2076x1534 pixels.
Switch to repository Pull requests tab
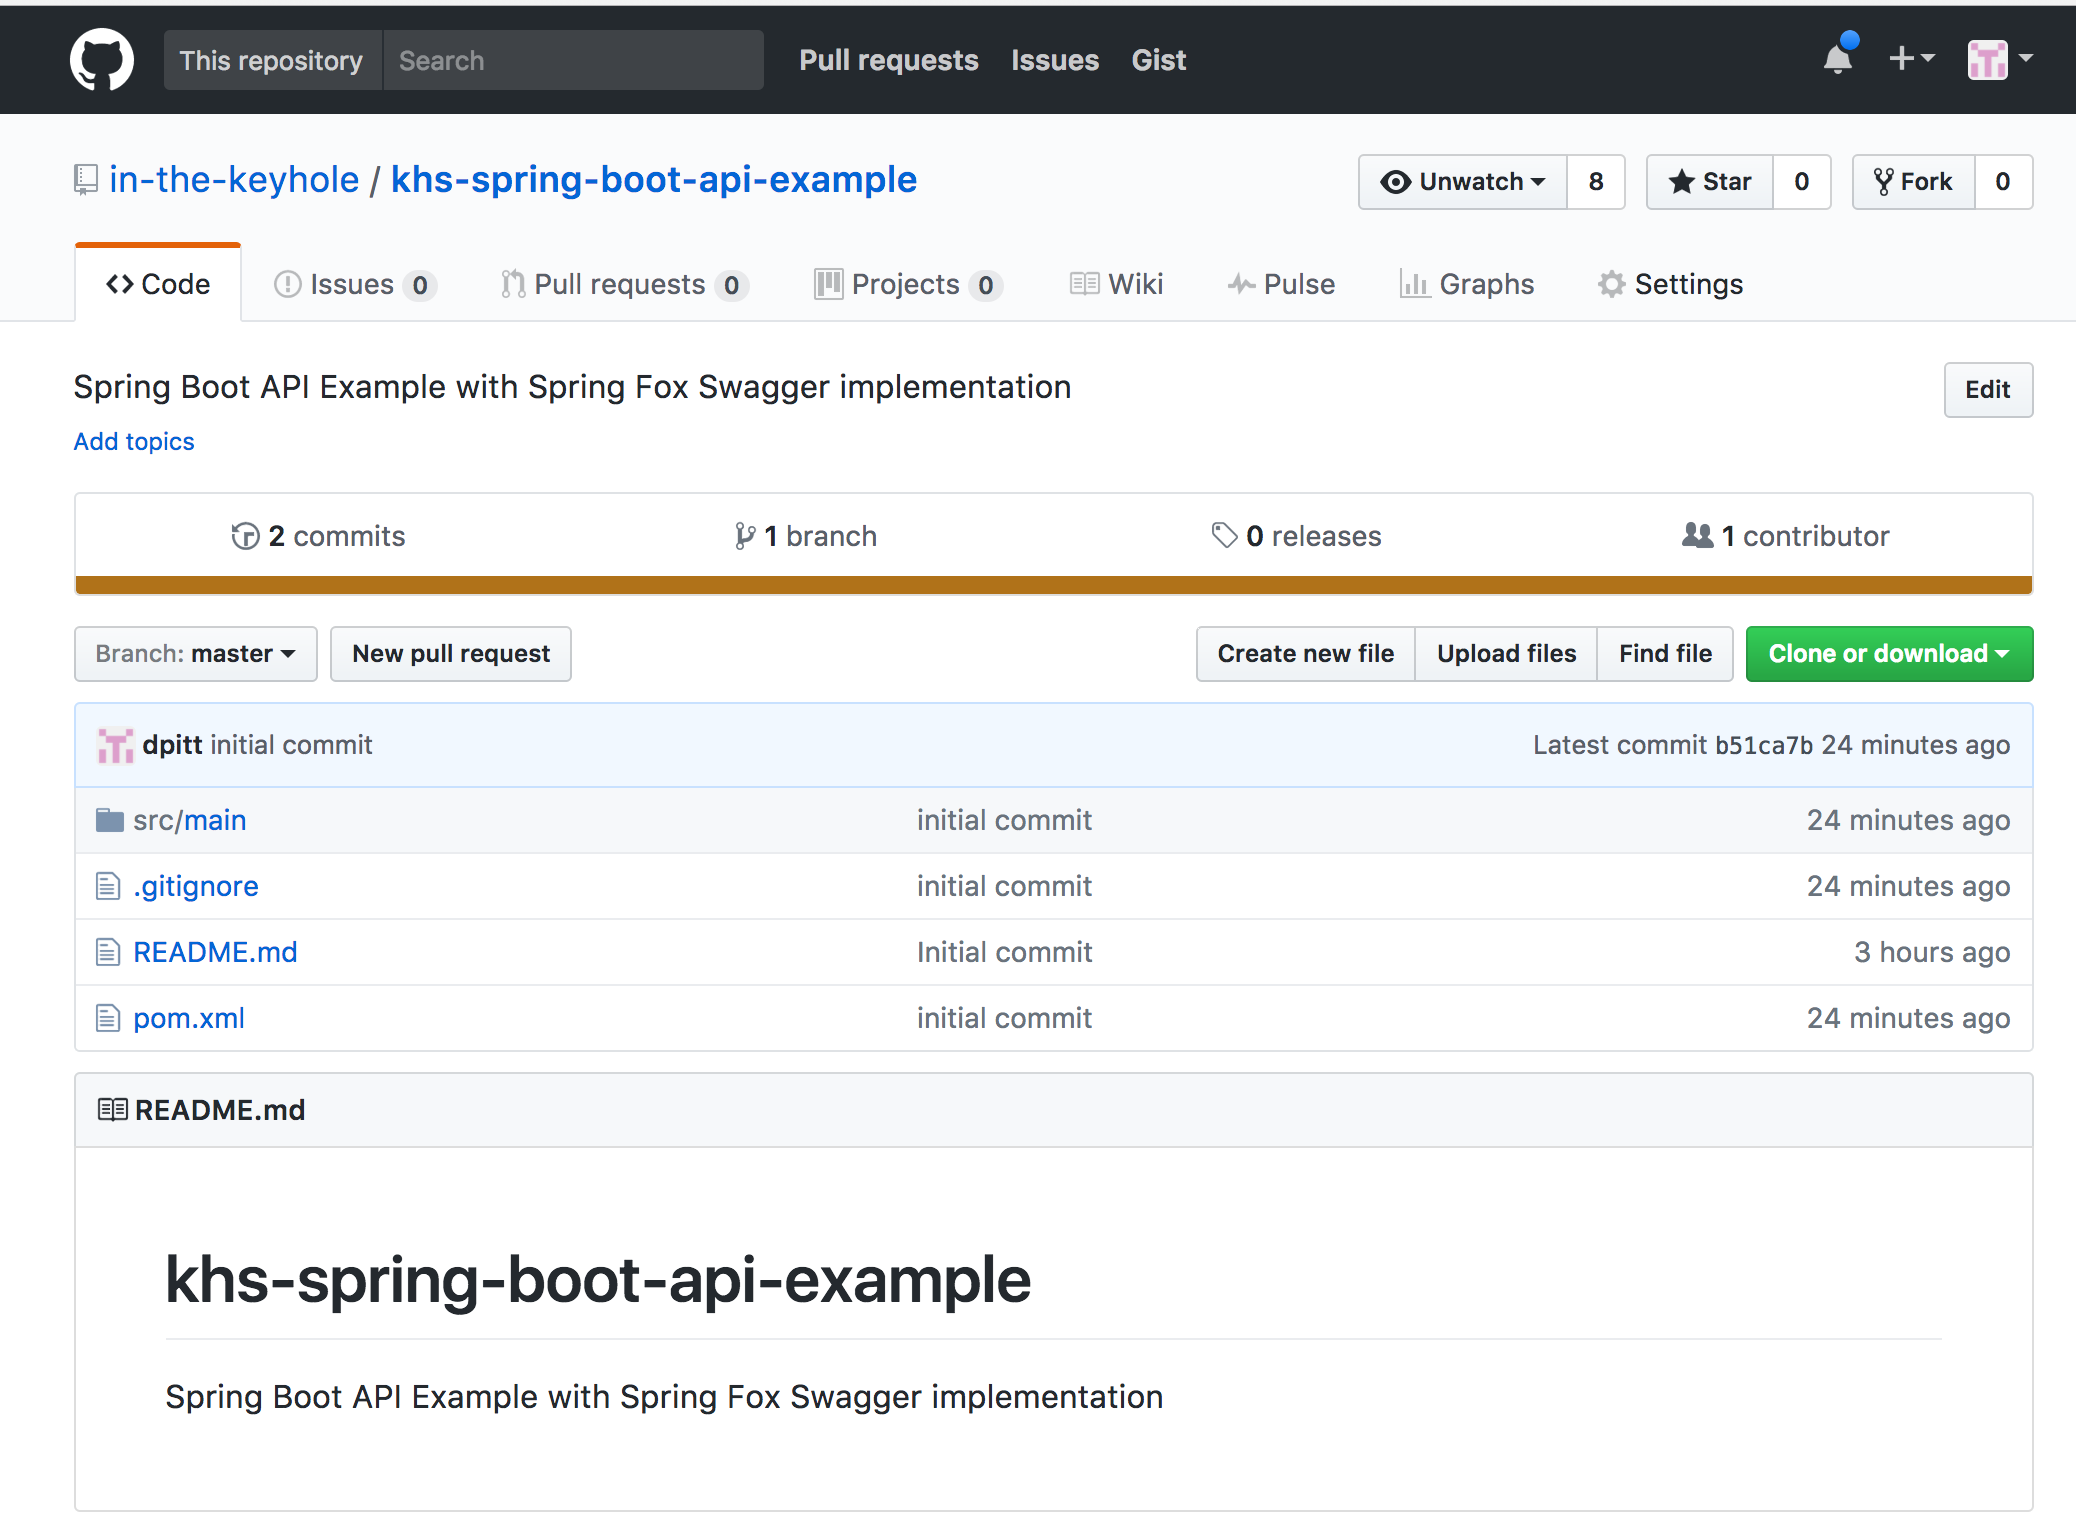pos(625,285)
